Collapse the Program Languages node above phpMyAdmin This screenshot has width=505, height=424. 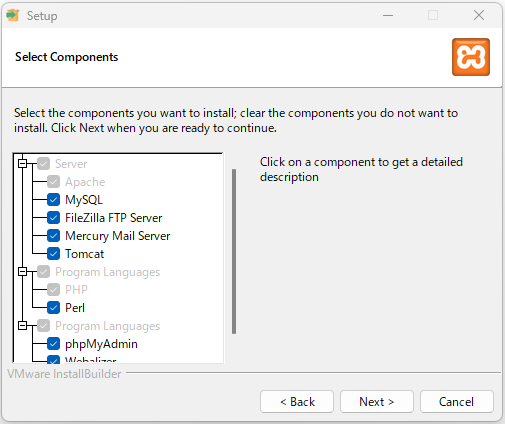[x=22, y=326]
